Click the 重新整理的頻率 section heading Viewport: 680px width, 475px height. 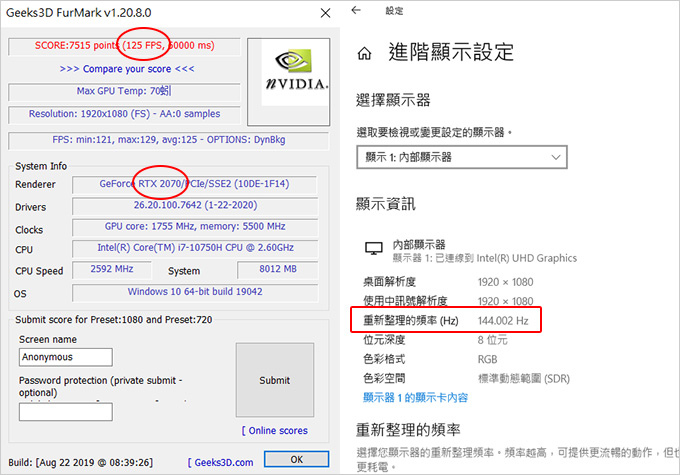408,430
